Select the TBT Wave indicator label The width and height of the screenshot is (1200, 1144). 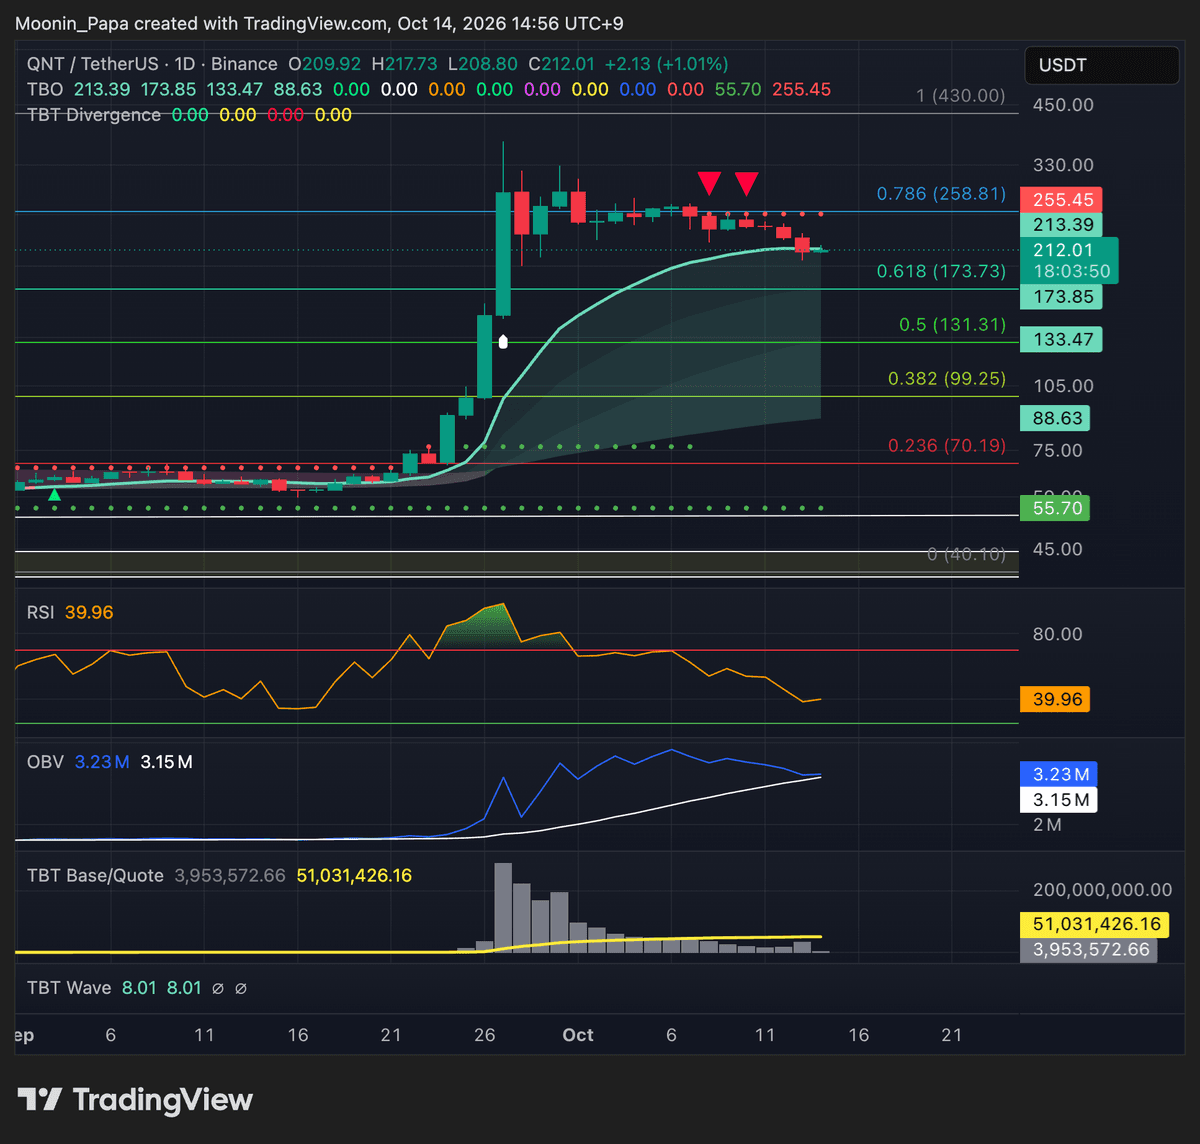[x=69, y=988]
